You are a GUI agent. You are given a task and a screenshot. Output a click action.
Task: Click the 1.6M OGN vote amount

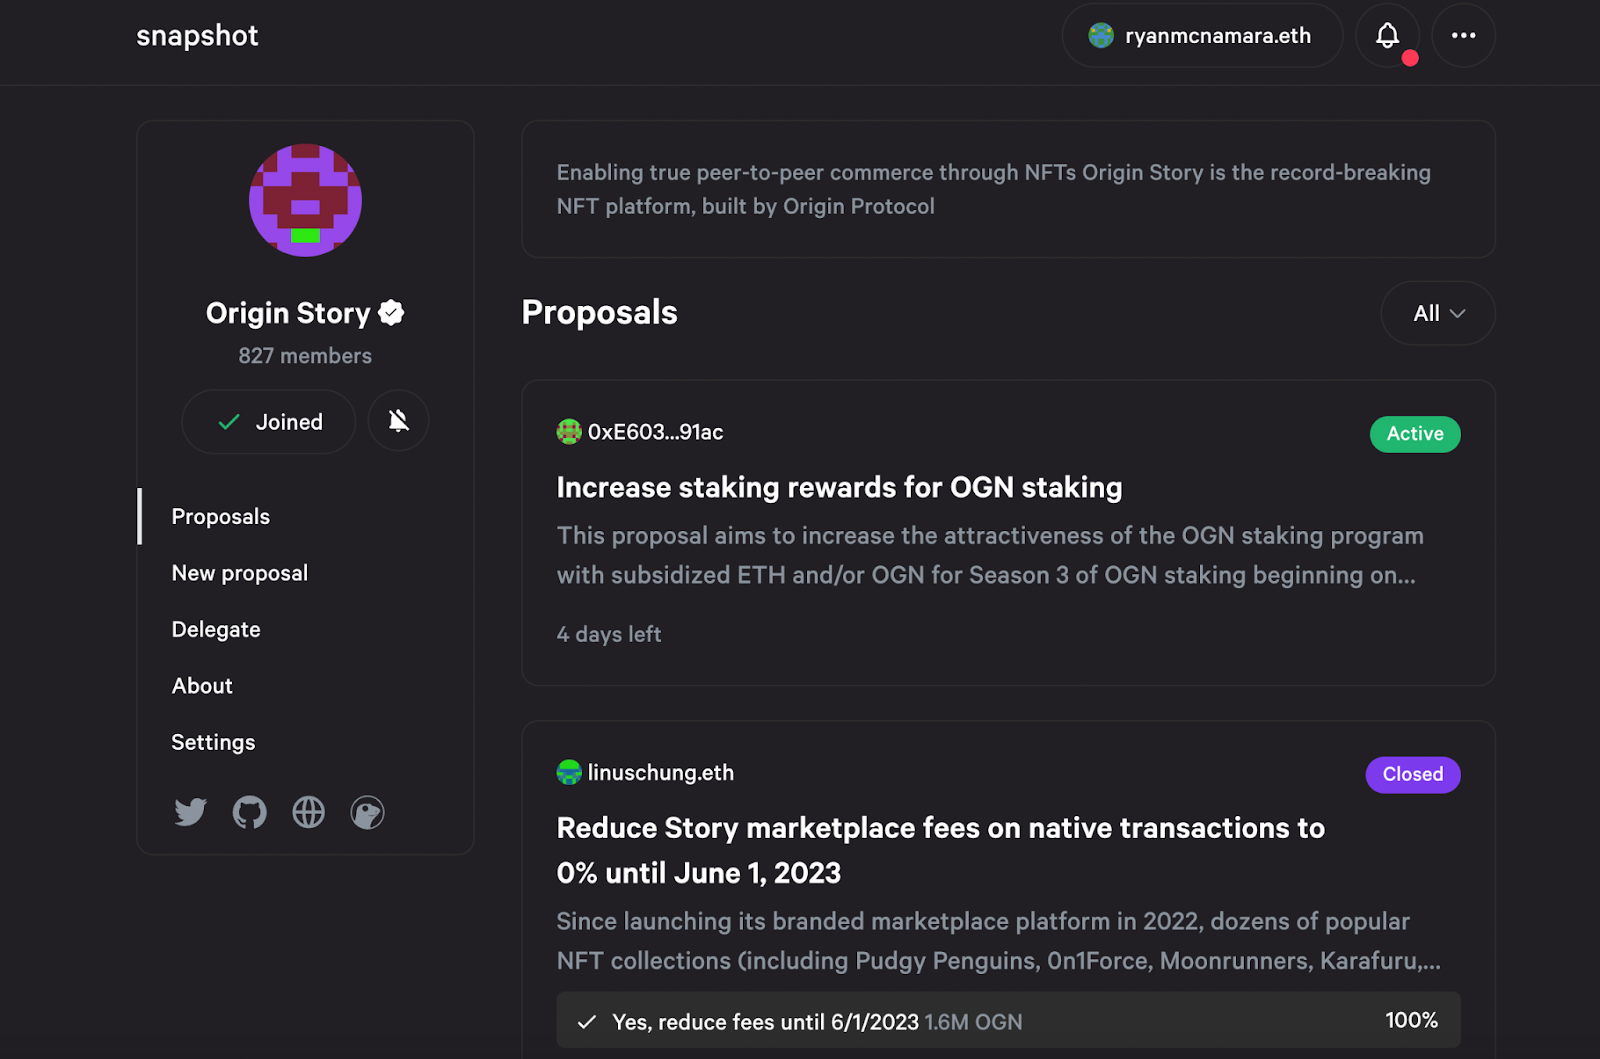973,1022
